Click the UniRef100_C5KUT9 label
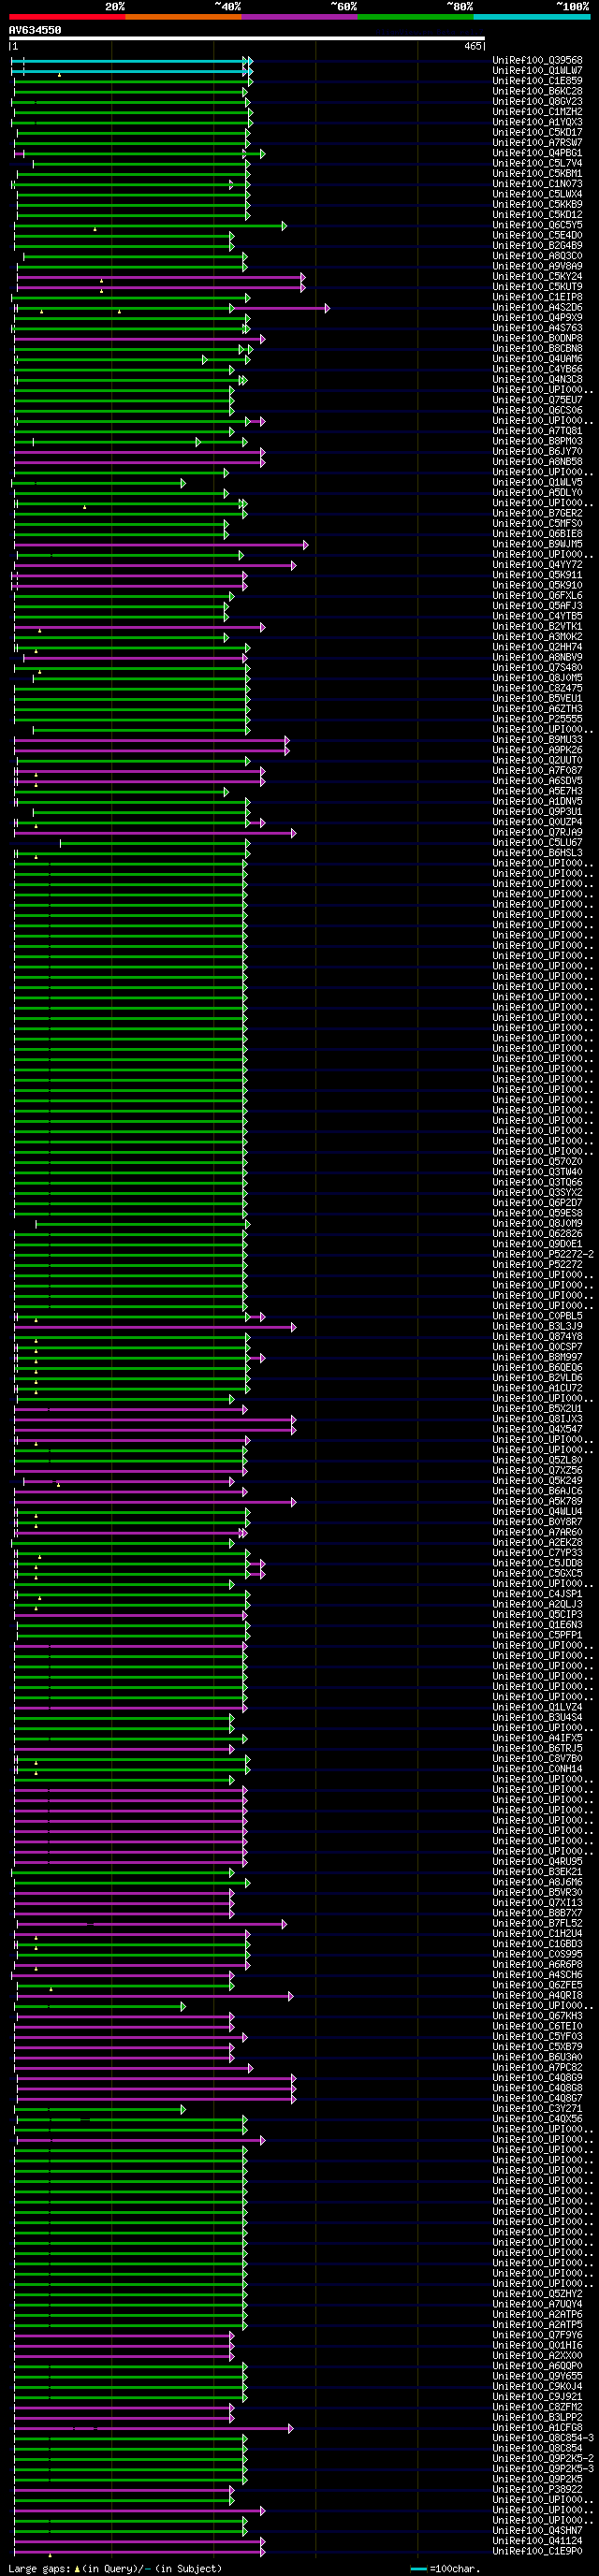Screen dimensions: 599x2576 (x=537, y=287)
